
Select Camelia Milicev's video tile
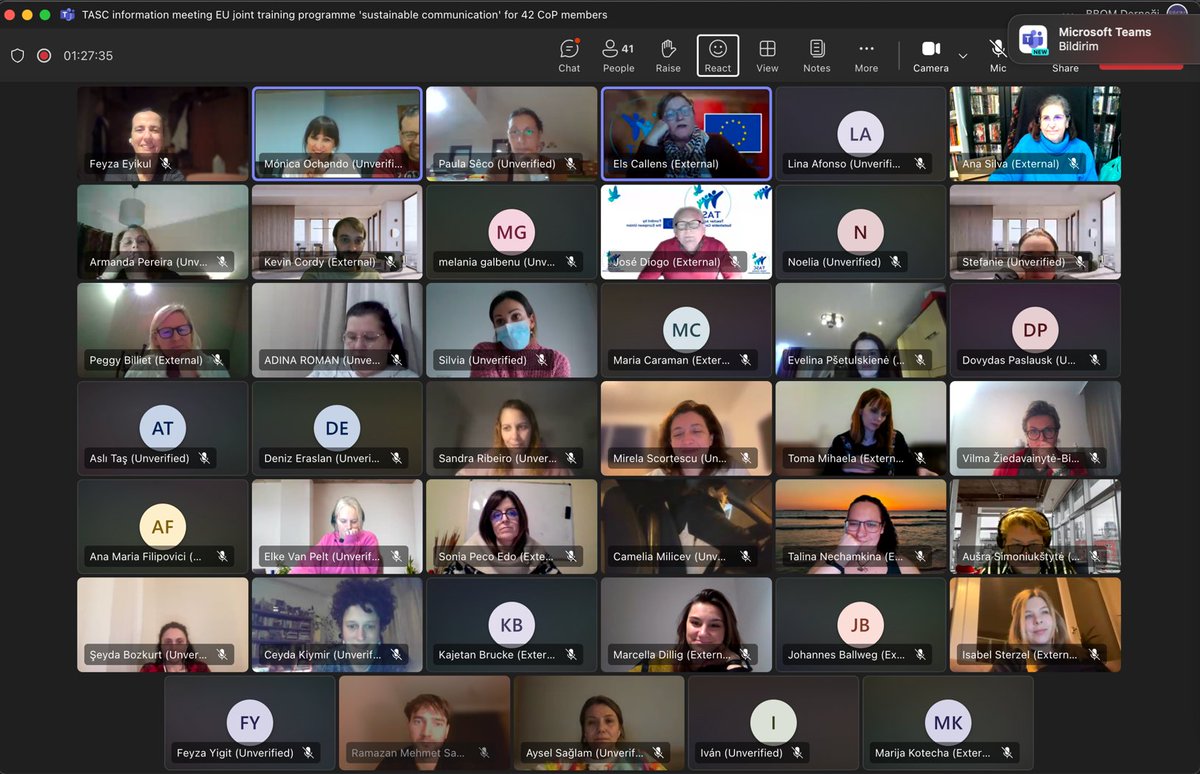[686, 527]
